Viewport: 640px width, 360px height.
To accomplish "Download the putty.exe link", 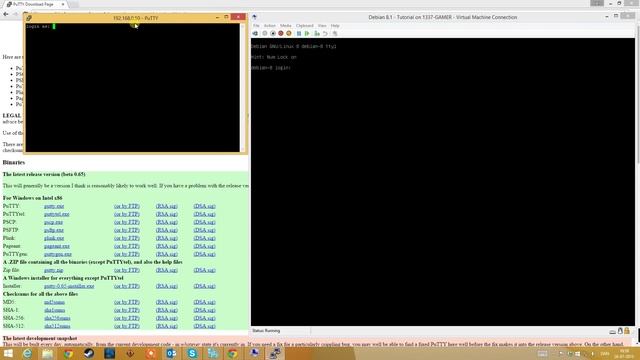I will click(x=54, y=206).
